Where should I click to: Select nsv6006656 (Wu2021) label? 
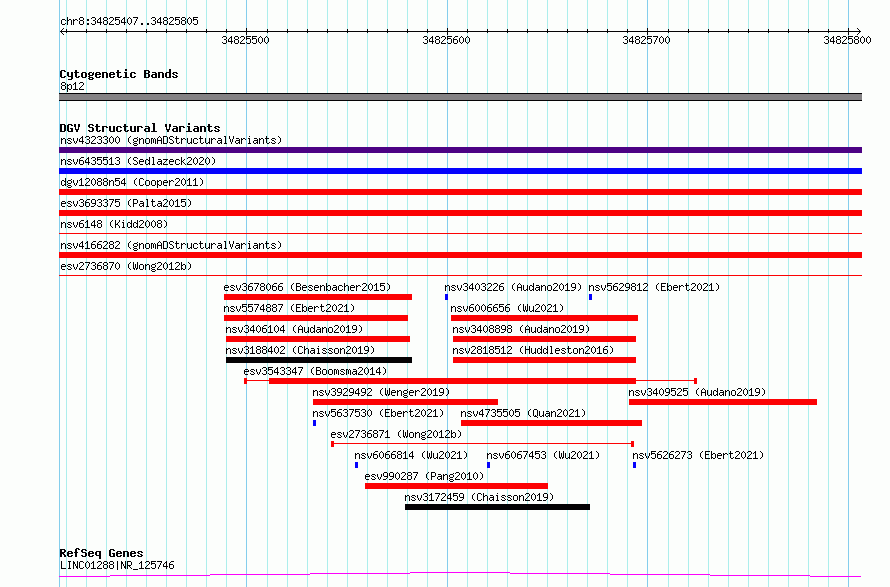[507, 308]
